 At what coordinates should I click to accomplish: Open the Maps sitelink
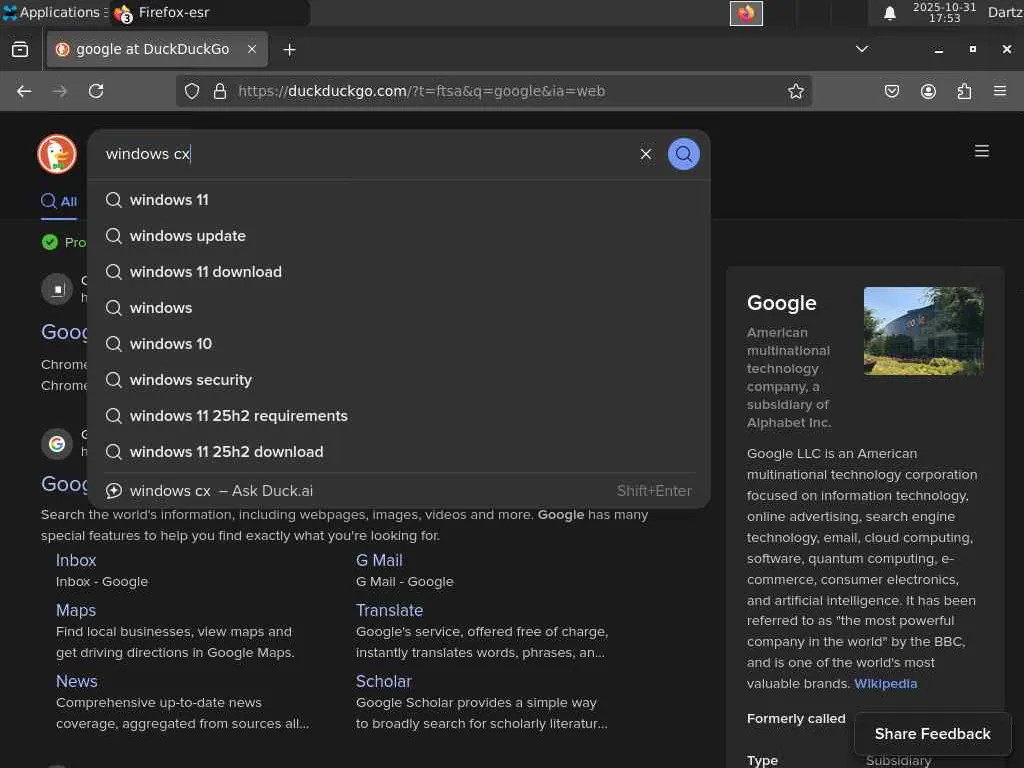coord(76,610)
